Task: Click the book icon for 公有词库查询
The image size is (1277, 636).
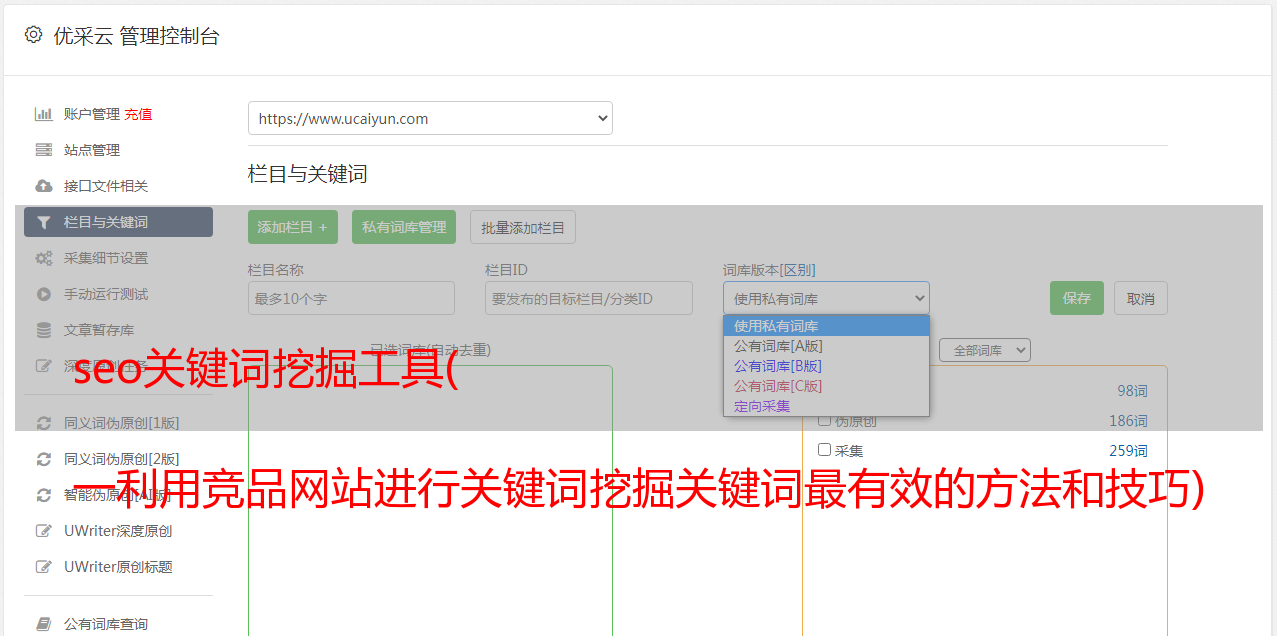Action: click(x=43, y=624)
